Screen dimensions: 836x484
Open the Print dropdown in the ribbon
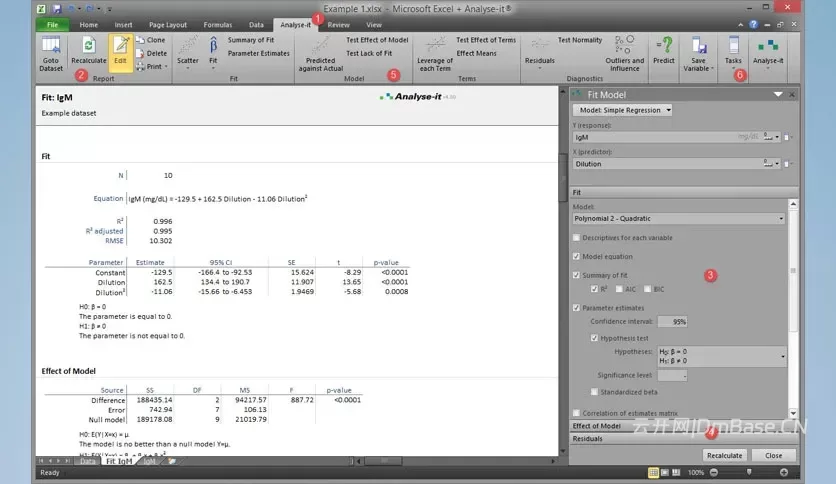pos(152,67)
